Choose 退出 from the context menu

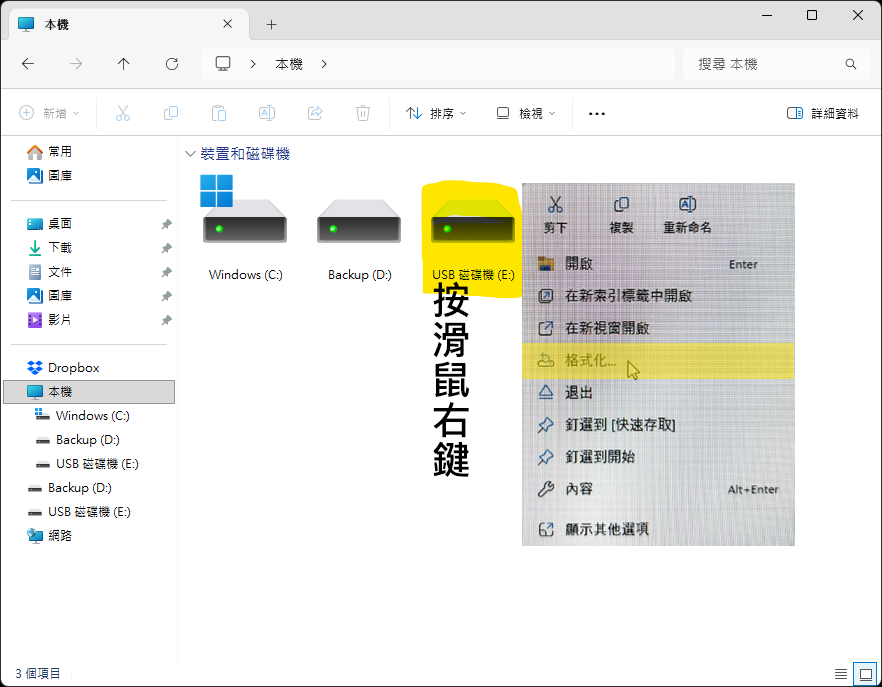point(579,393)
